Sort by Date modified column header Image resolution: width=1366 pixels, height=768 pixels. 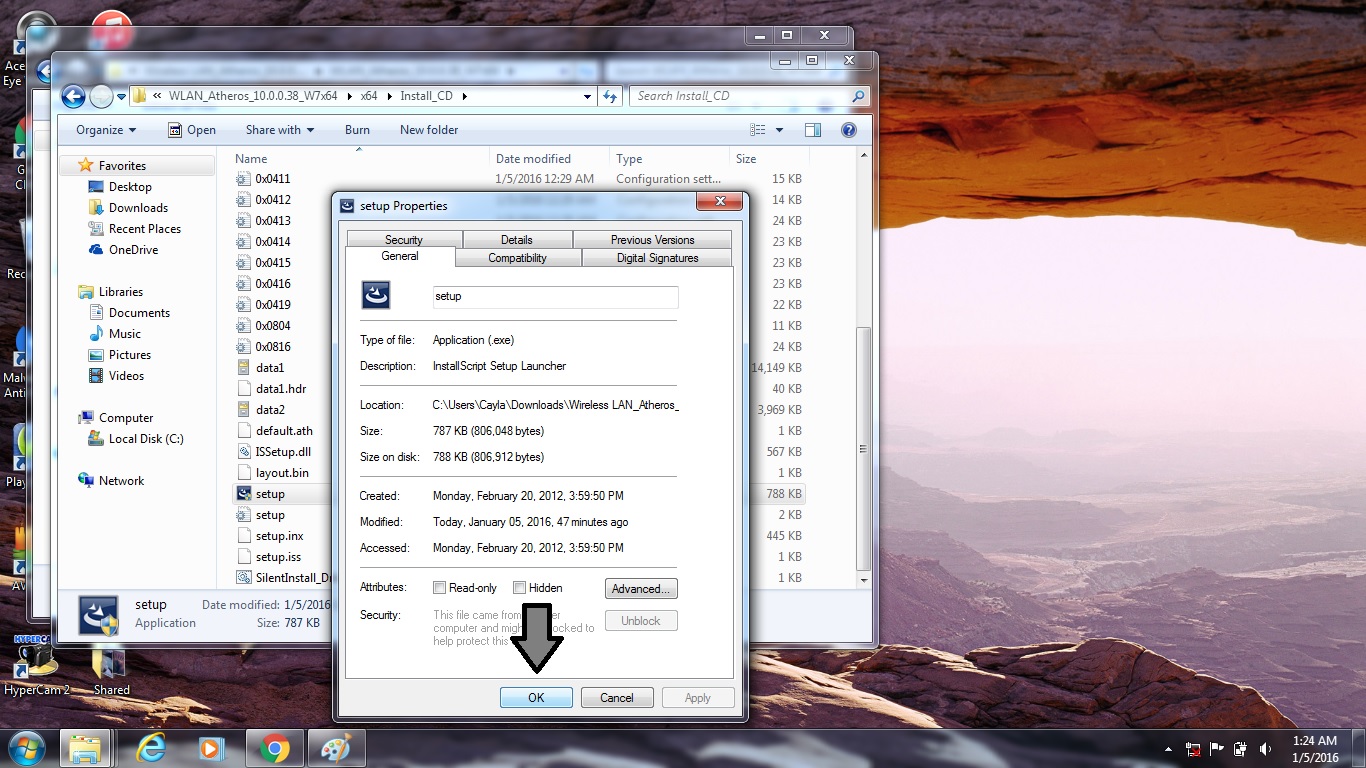coord(549,159)
